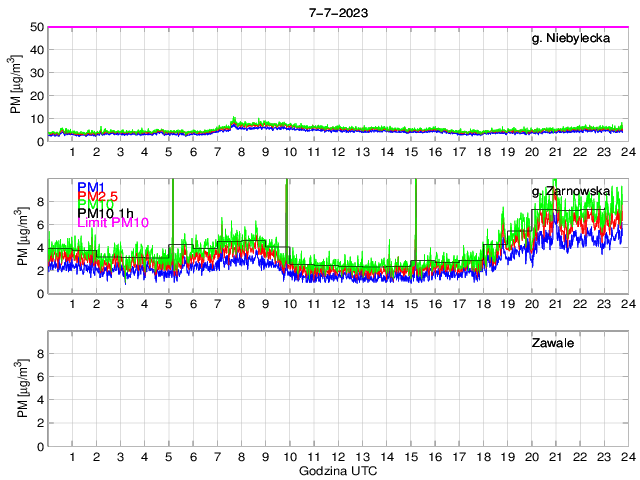Click hour 24 tick label under the Niebylecka plot
The height and width of the screenshot is (480, 640).
627,152
